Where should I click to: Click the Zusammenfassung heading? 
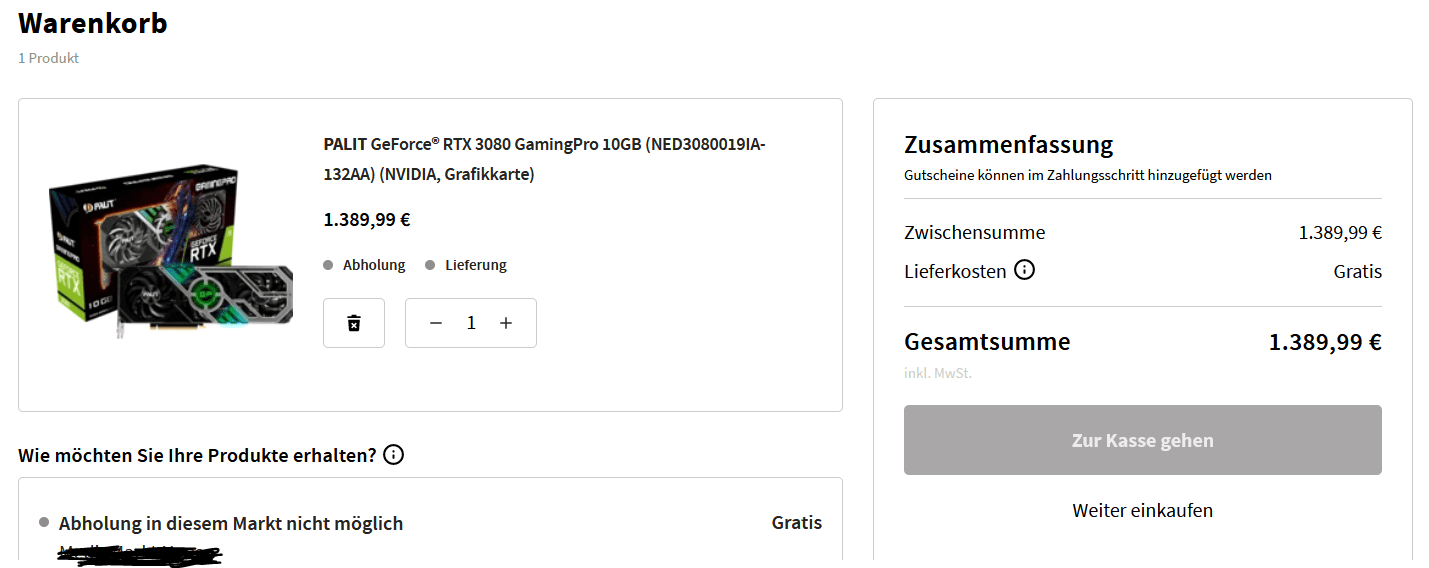tap(1008, 145)
